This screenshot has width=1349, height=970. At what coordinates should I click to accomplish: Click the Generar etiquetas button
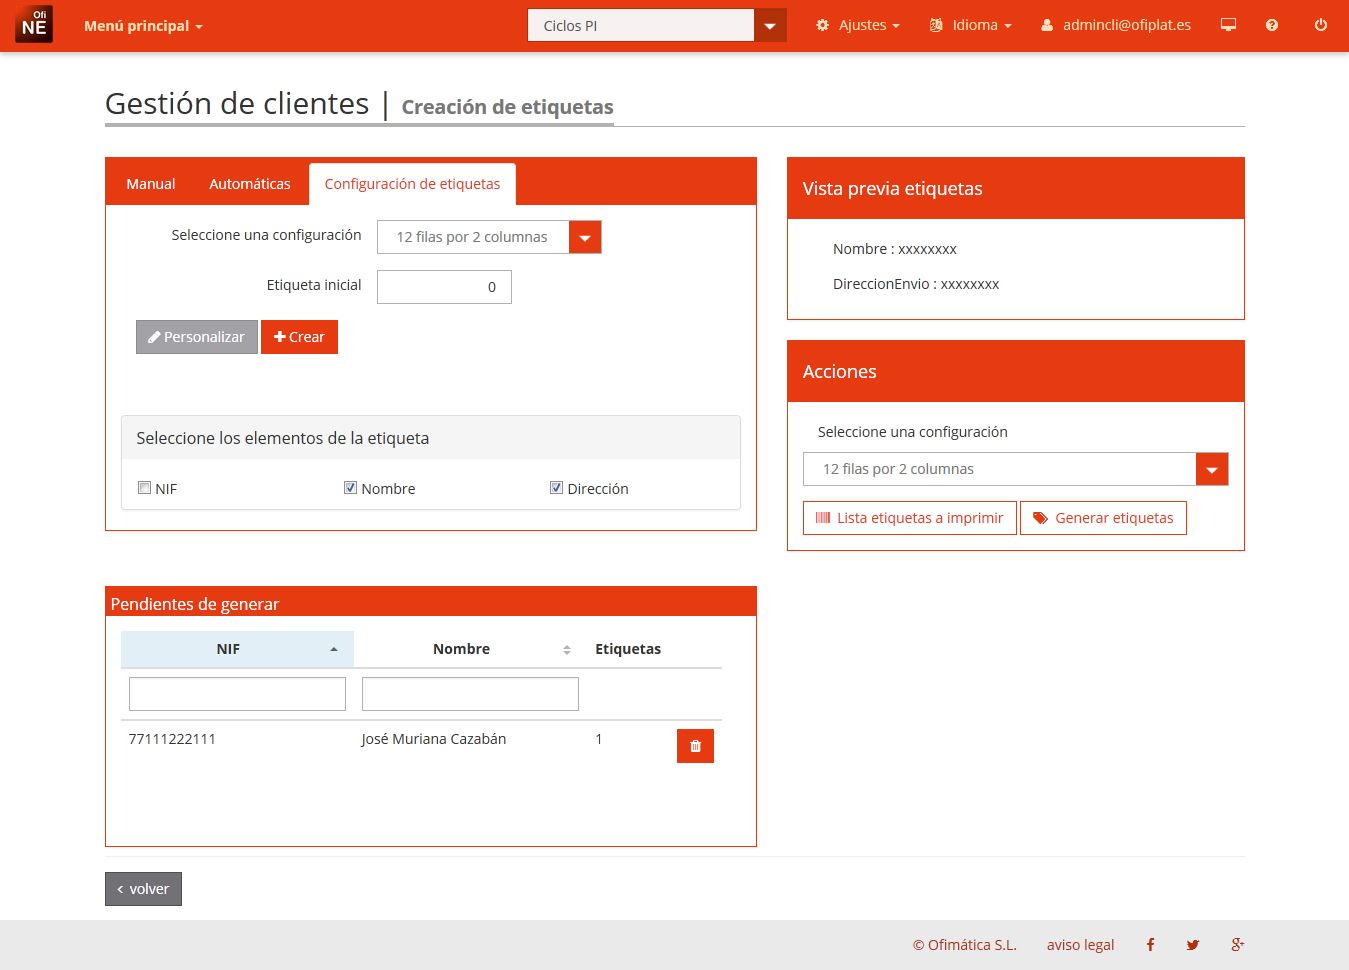(1103, 518)
